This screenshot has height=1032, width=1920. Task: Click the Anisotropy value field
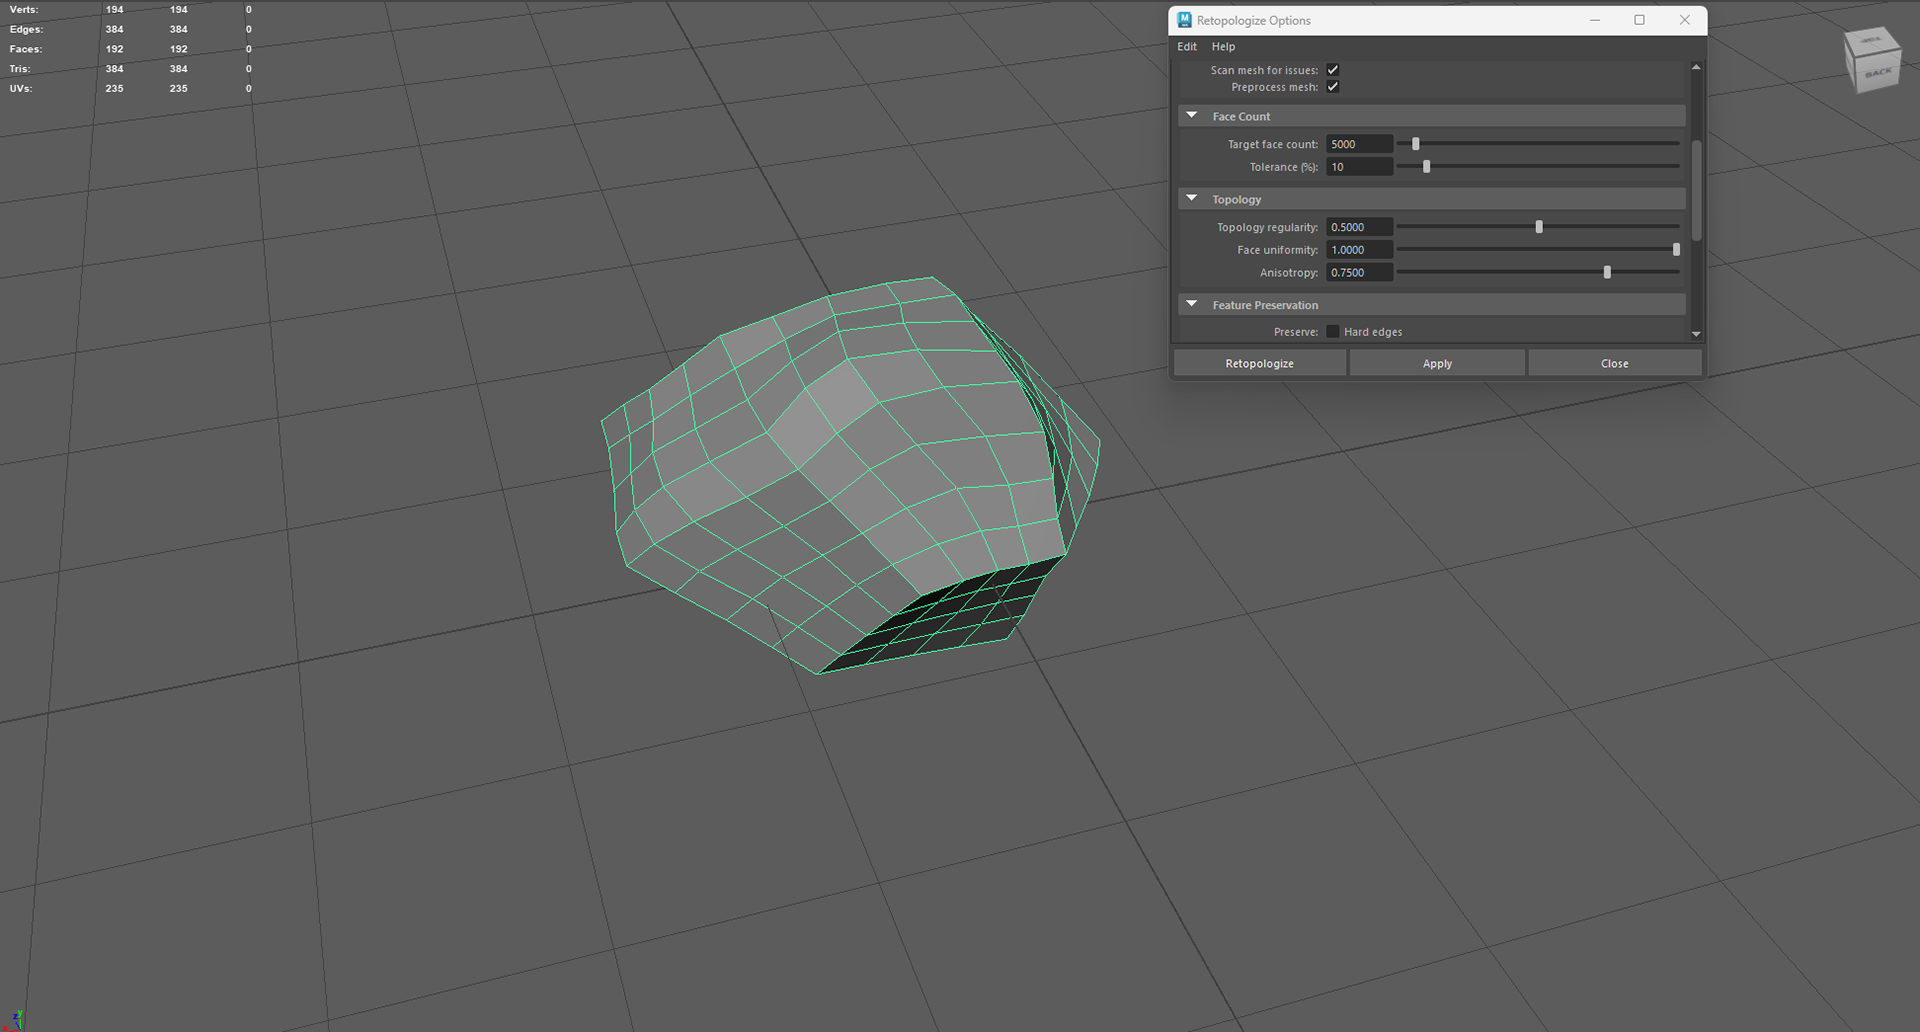click(1359, 272)
